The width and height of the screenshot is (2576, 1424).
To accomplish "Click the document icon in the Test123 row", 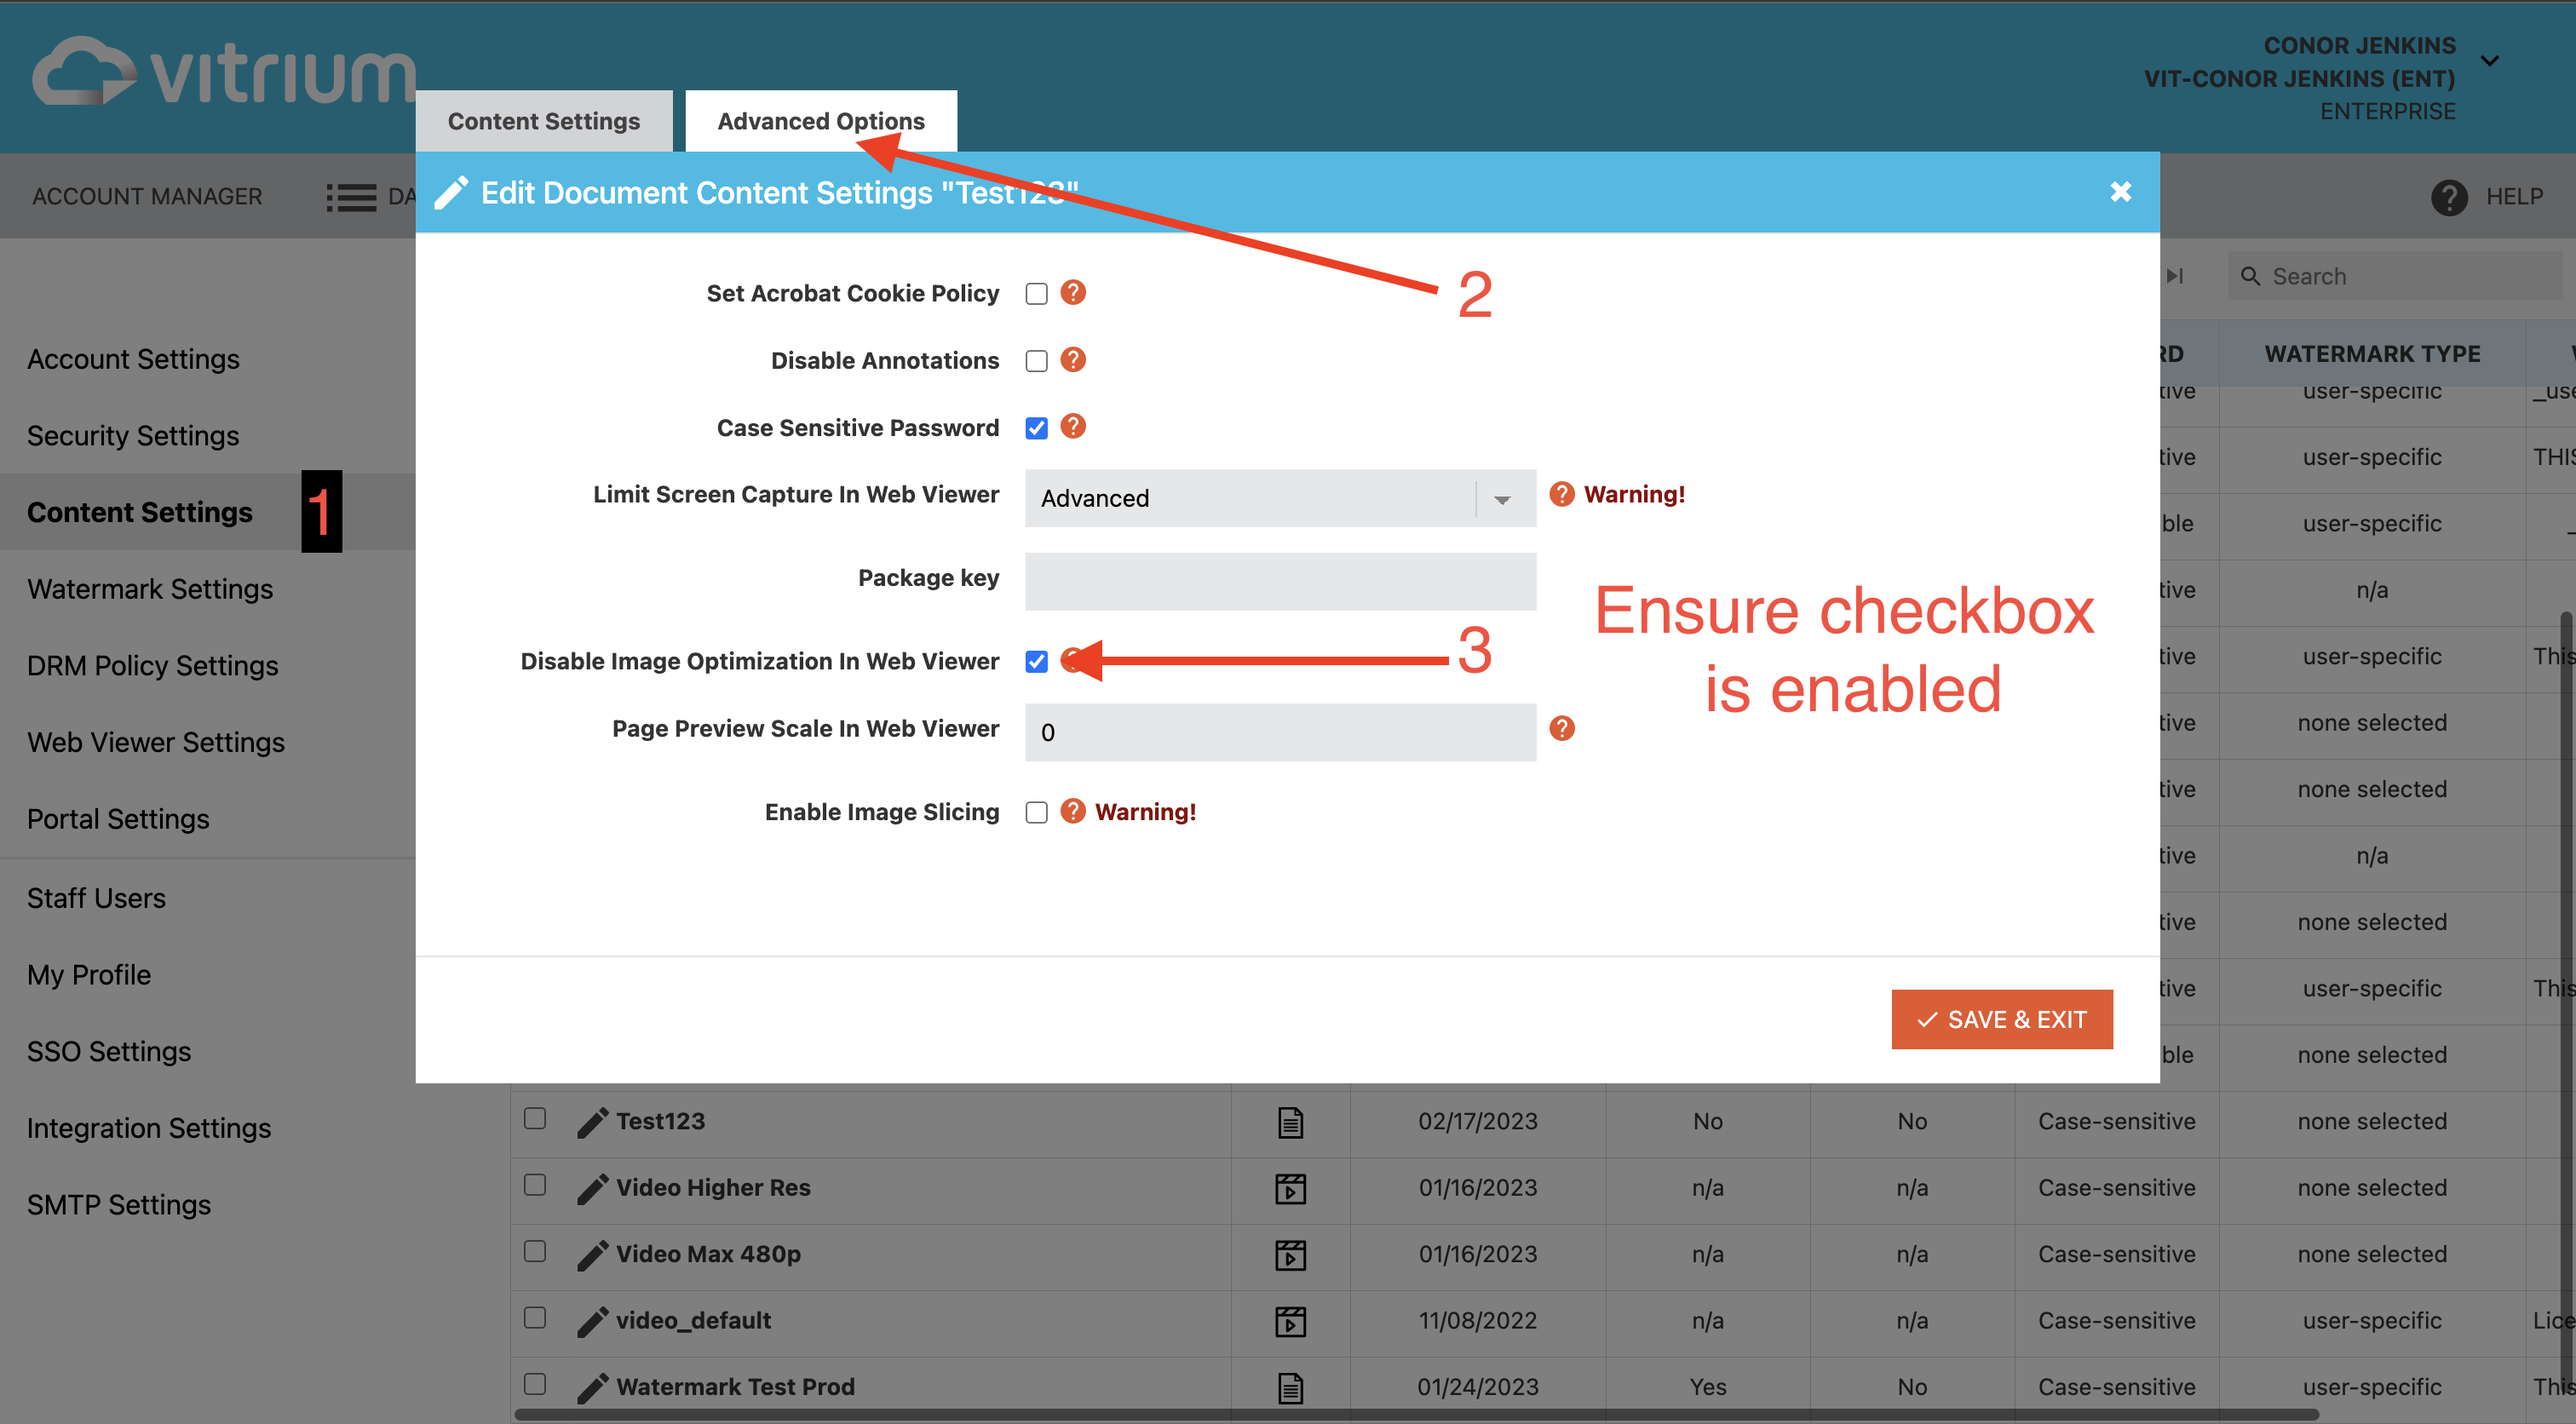I will 1290,1121.
